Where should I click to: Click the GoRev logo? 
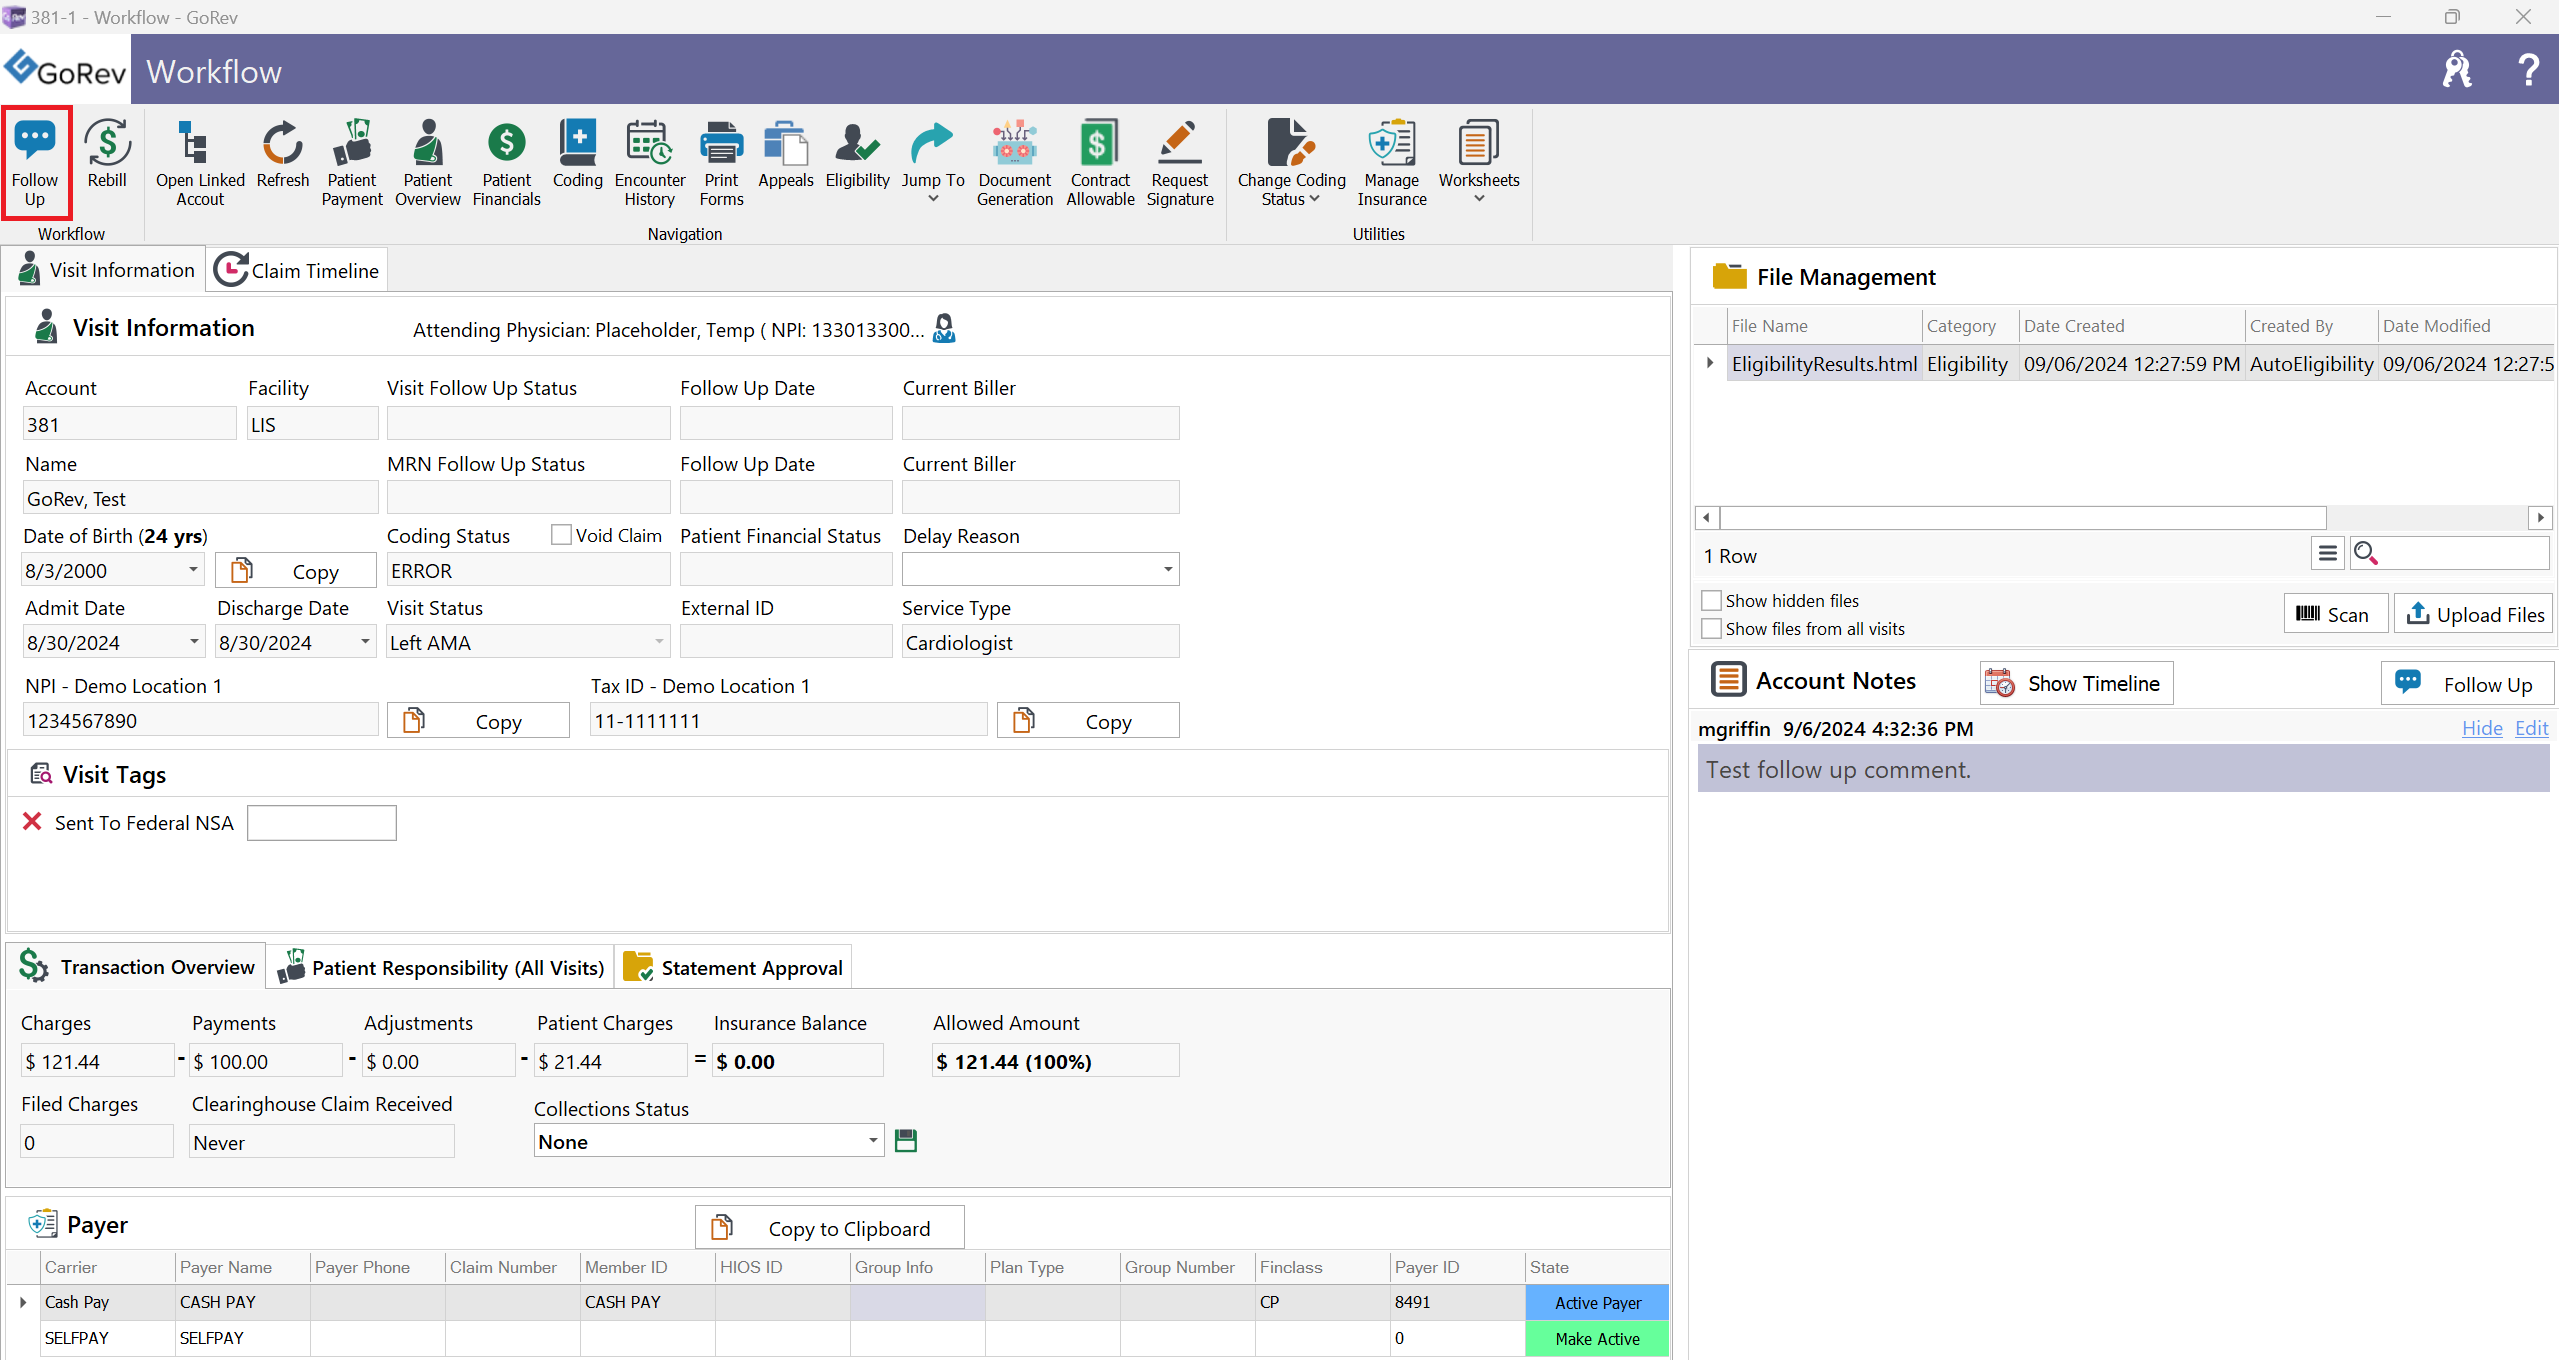coord(66,70)
